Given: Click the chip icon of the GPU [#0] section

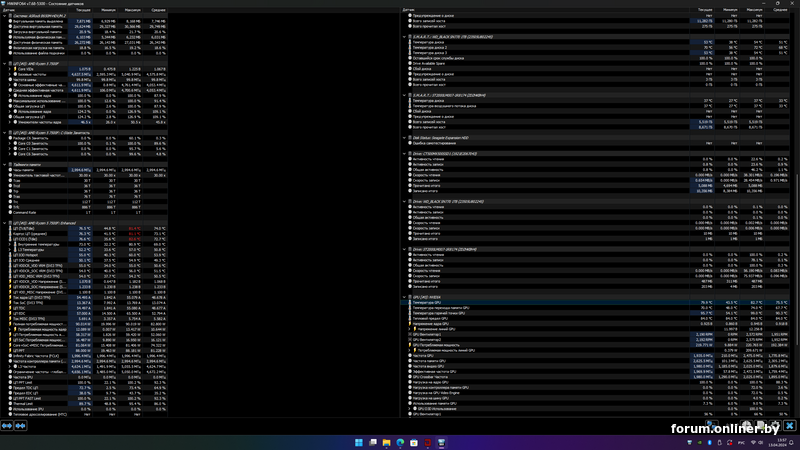Looking at the screenshot, I should tap(410, 297).
